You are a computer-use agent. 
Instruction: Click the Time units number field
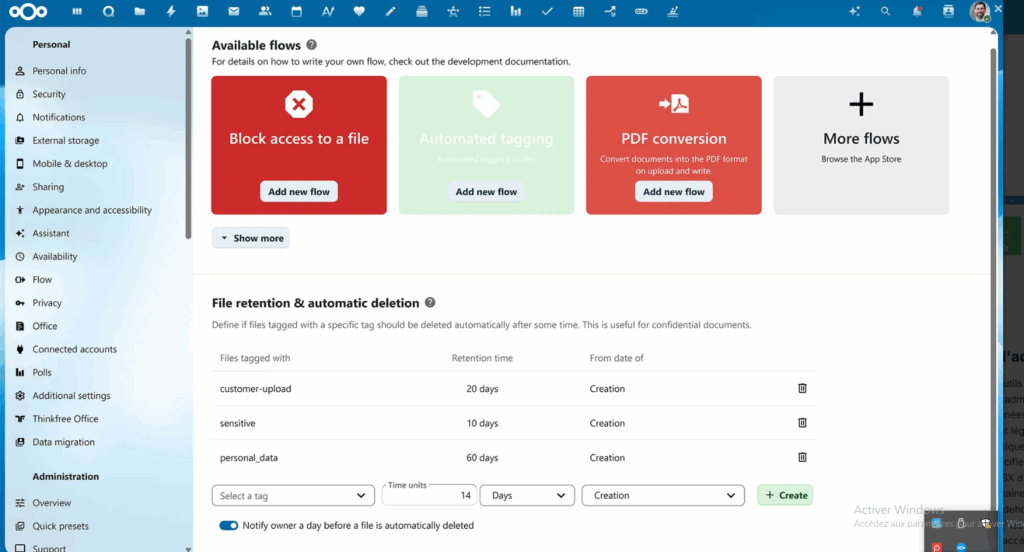[428, 495]
